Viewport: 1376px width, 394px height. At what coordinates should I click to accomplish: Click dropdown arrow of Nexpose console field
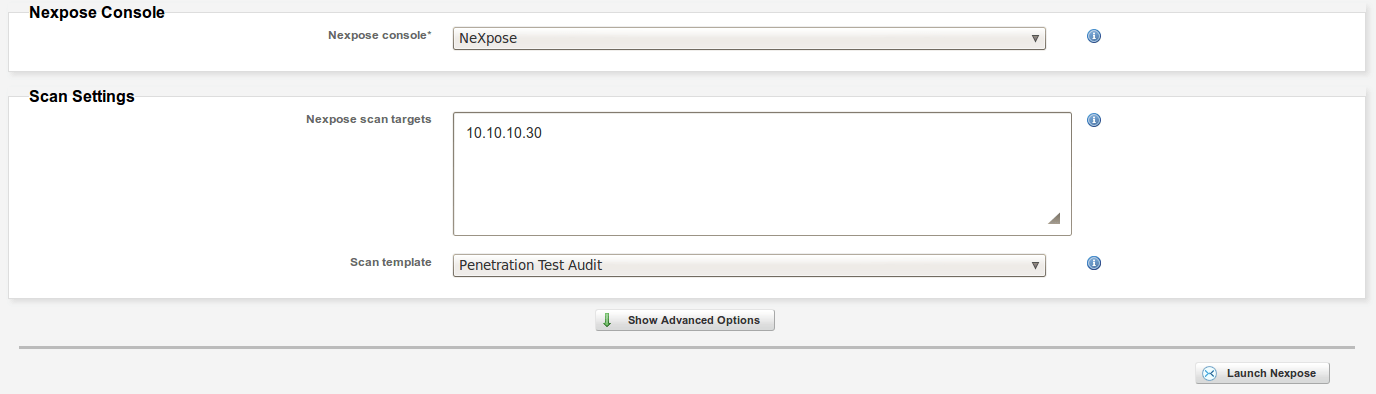point(1035,39)
